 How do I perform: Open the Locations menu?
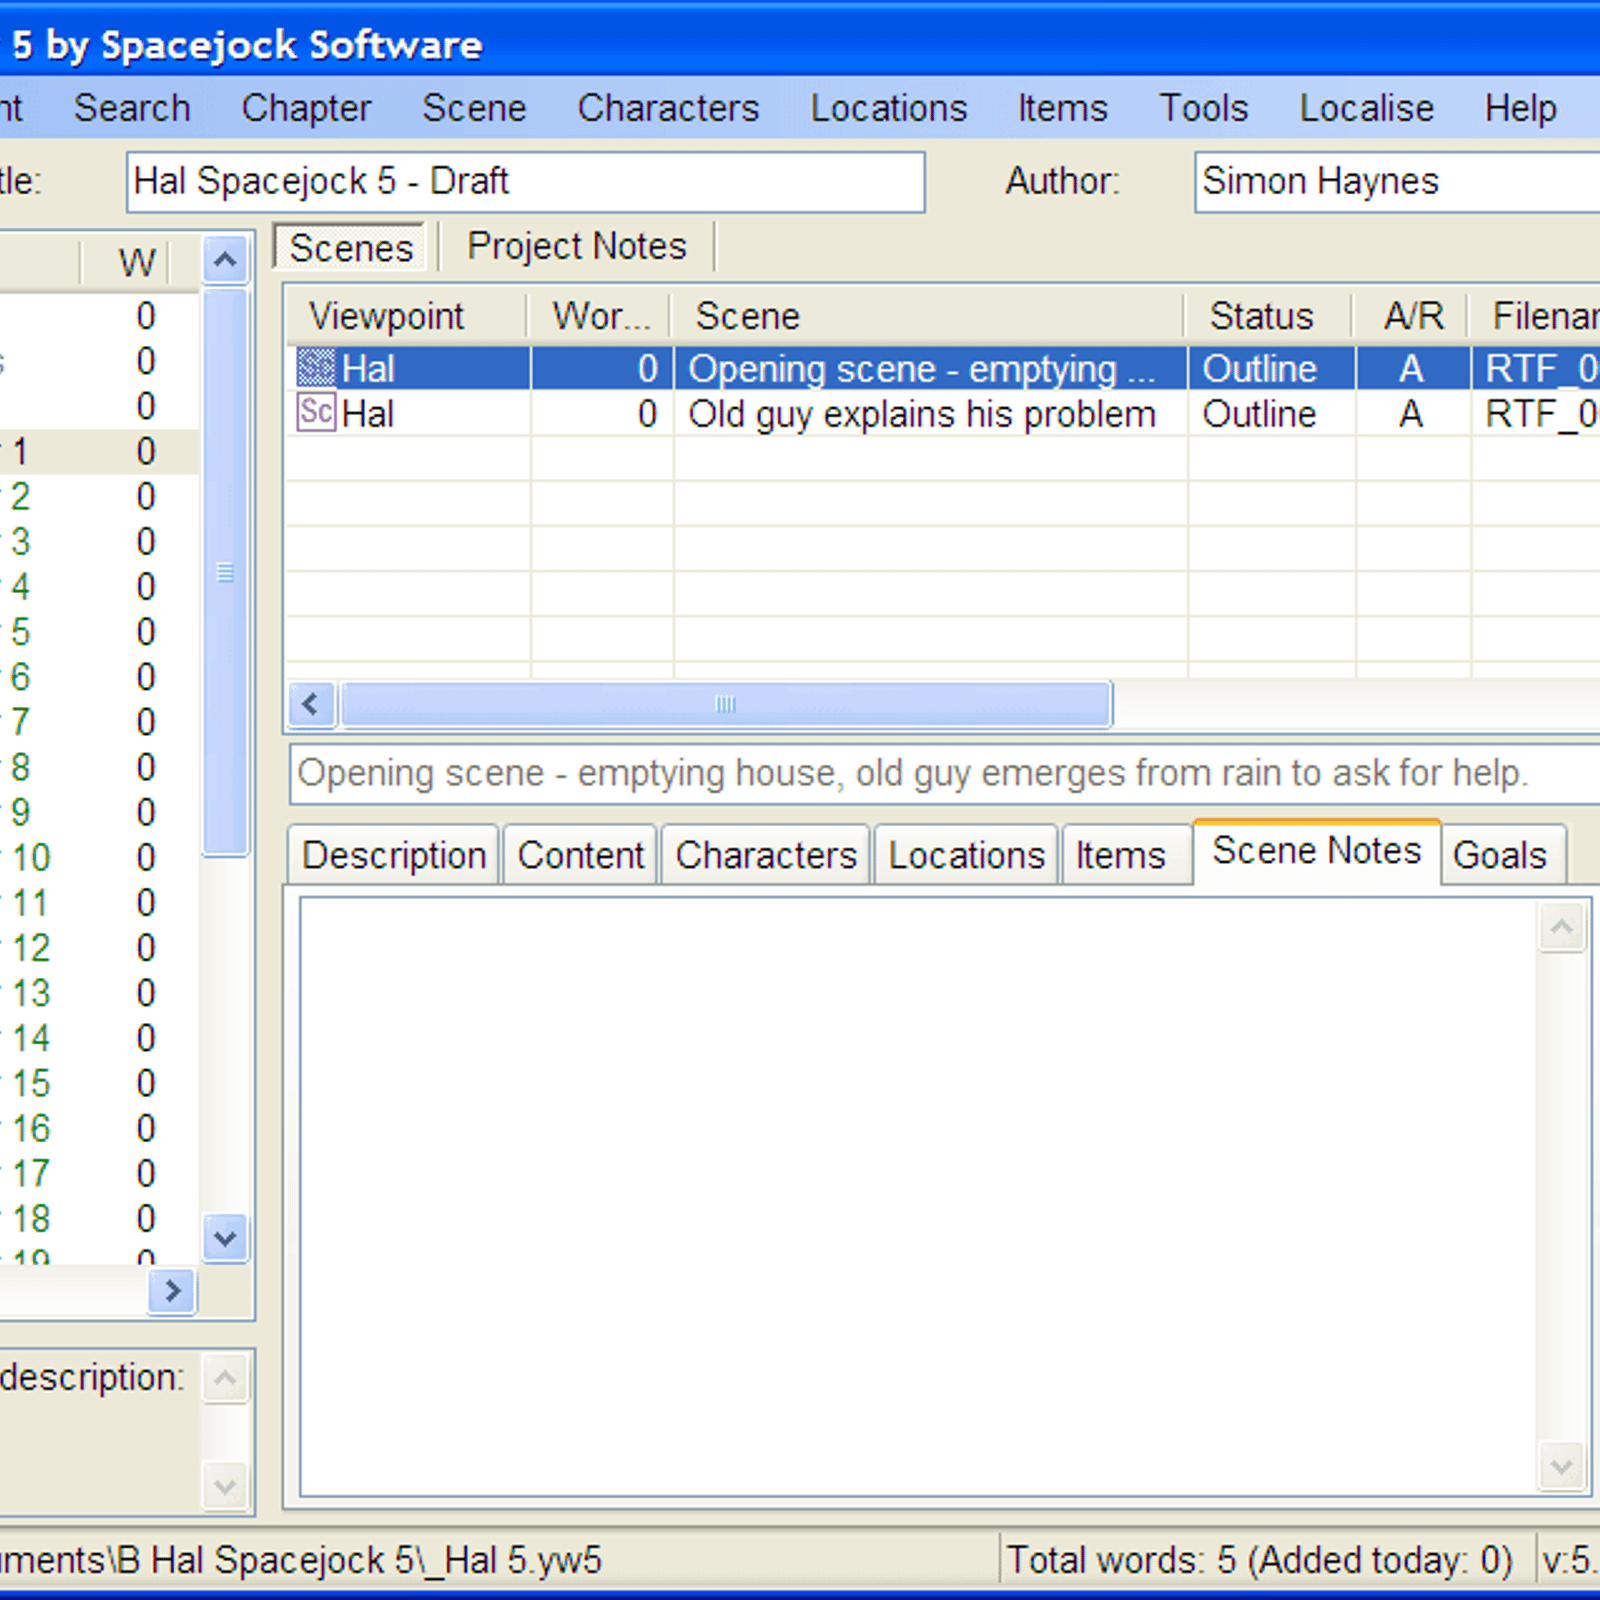coord(889,108)
